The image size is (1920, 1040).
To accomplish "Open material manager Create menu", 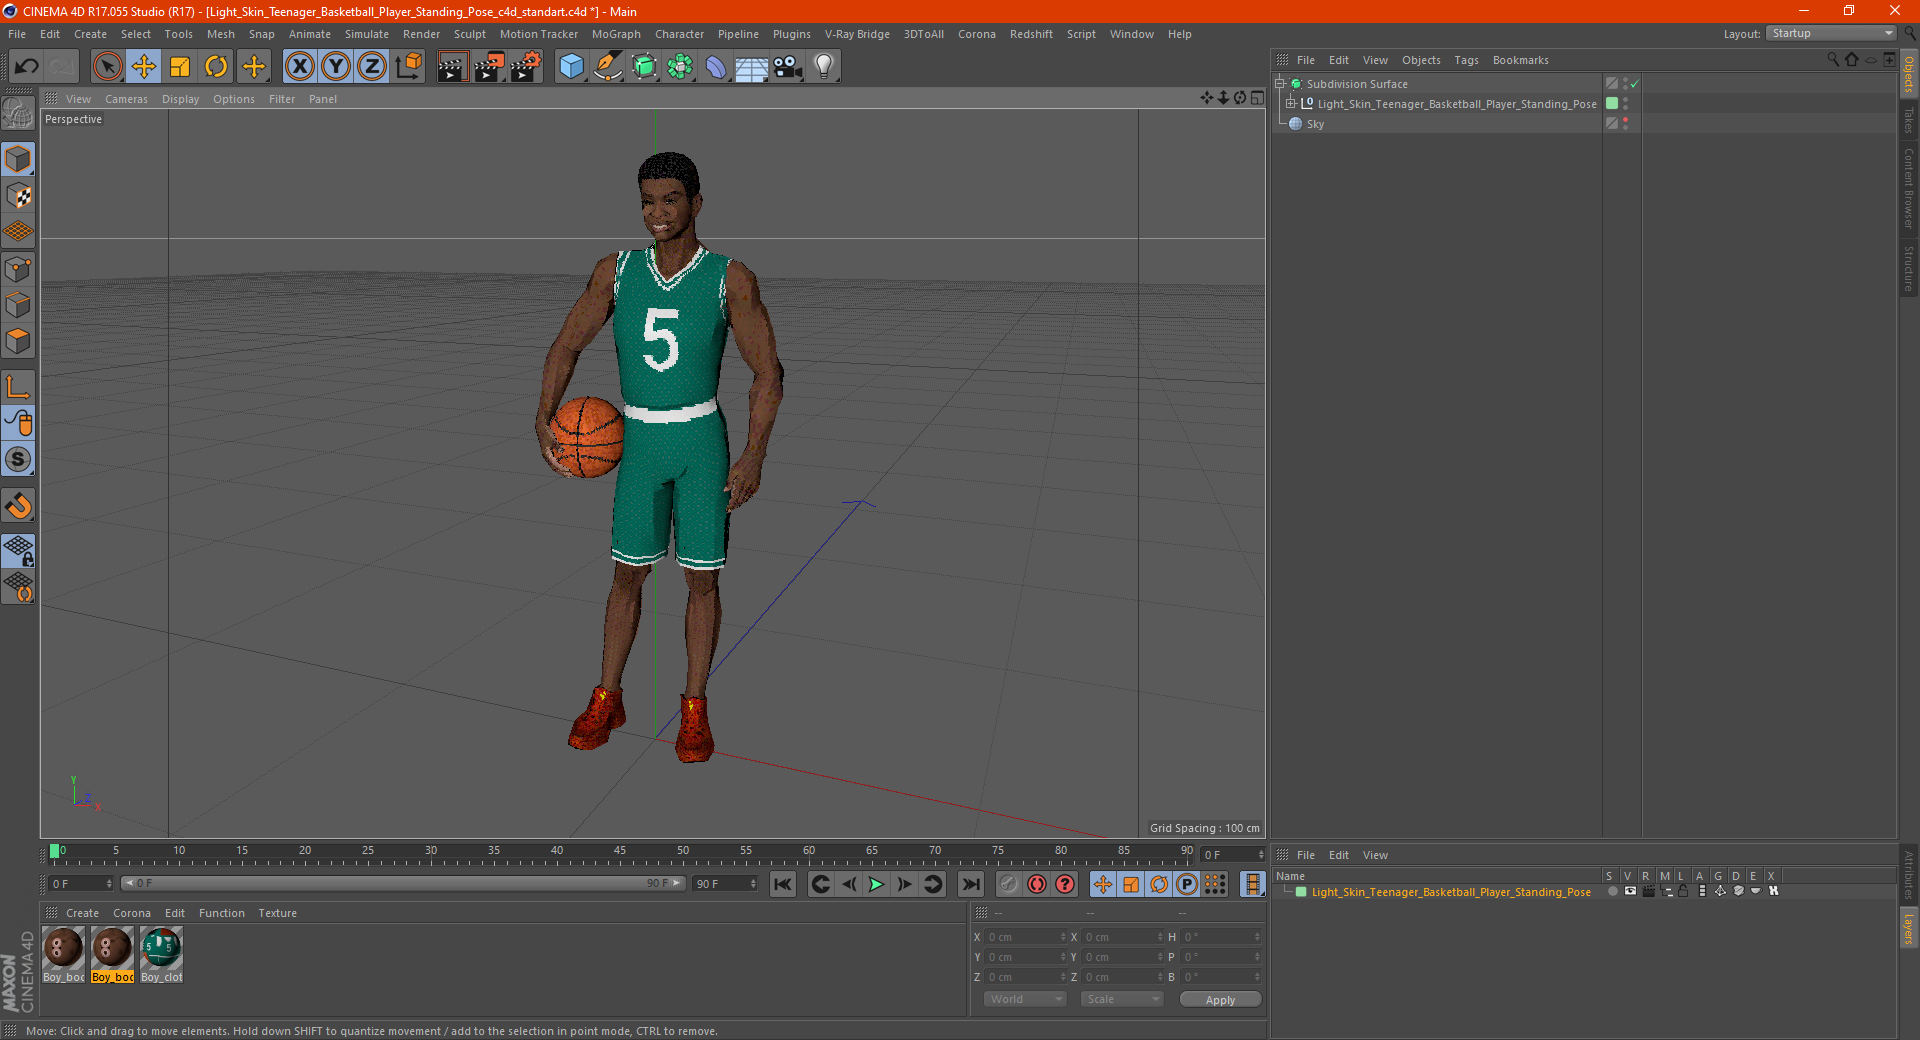I will [82, 913].
